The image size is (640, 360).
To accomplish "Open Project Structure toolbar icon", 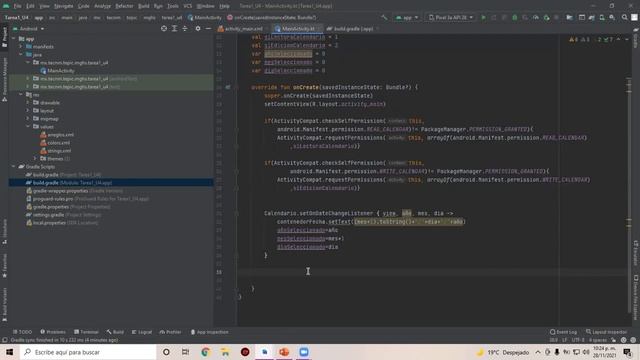I will tap(569, 18).
